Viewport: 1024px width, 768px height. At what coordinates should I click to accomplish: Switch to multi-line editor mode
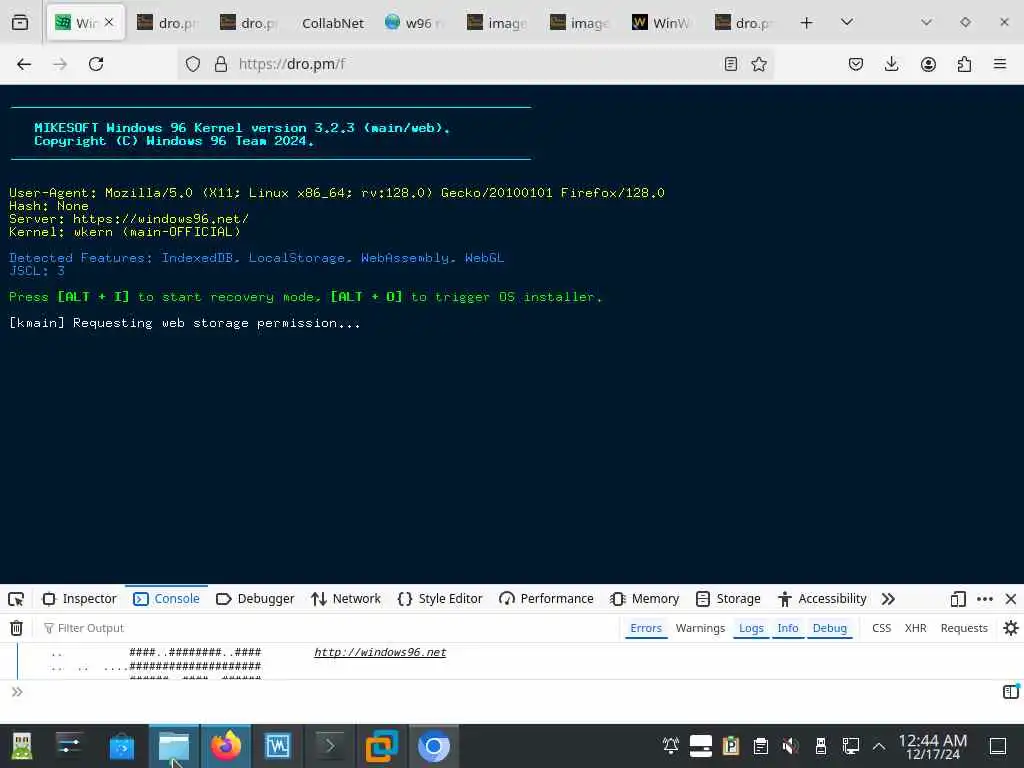click(x=1011, y=692)
